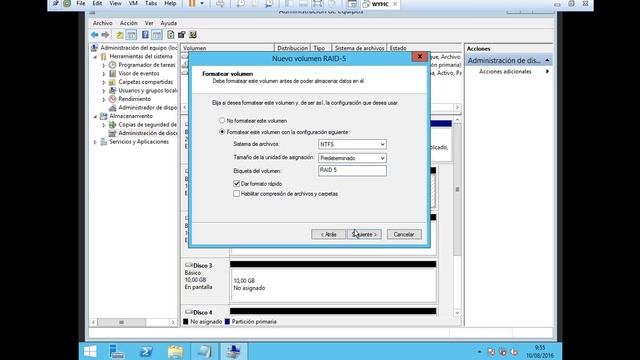Click the Cancelar button
The height and width of the screenshot is (360, 640).
[x=404, y=234]
